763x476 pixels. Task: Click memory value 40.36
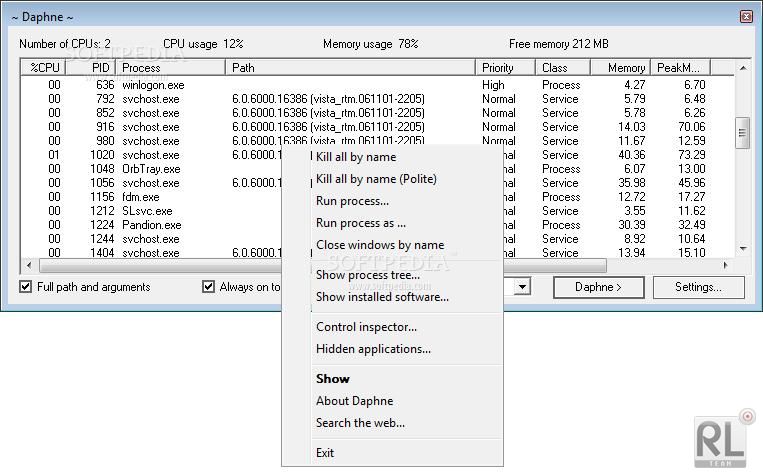632,155
